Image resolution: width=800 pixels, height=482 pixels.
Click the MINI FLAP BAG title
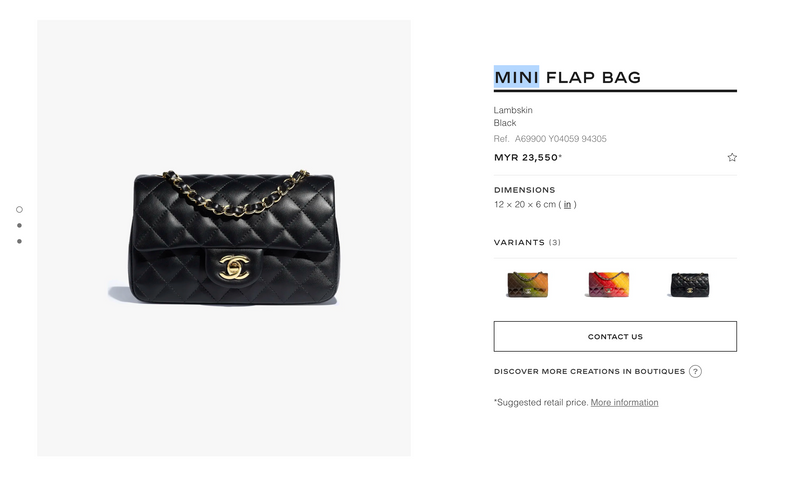[x=567, y=78]
